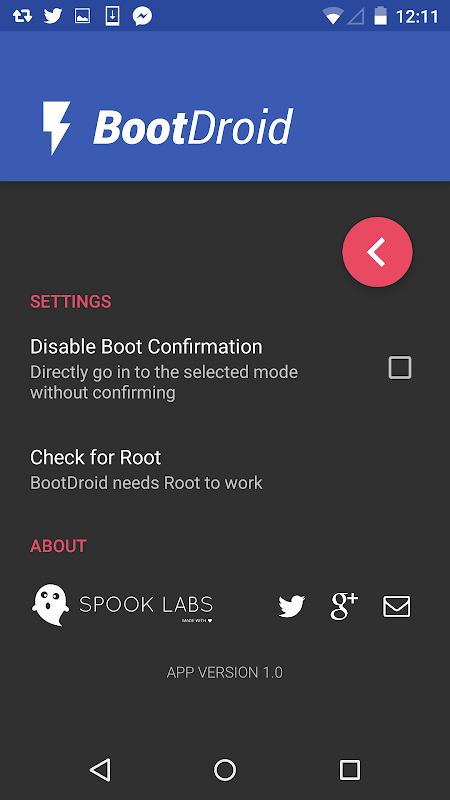Screen dimensions: 450x800
Task: Tap the Android back navigation button
Action: coord(100,769)
